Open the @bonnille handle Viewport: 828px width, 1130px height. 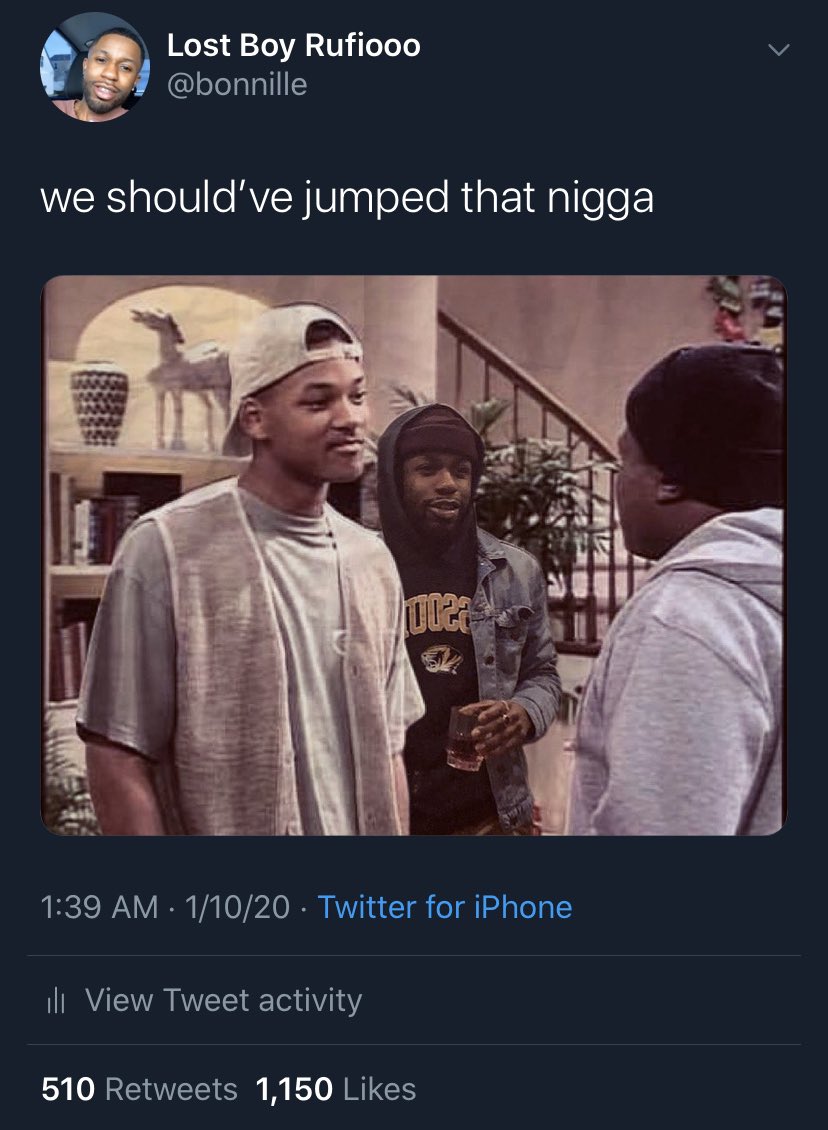click(x=237, y=85)
